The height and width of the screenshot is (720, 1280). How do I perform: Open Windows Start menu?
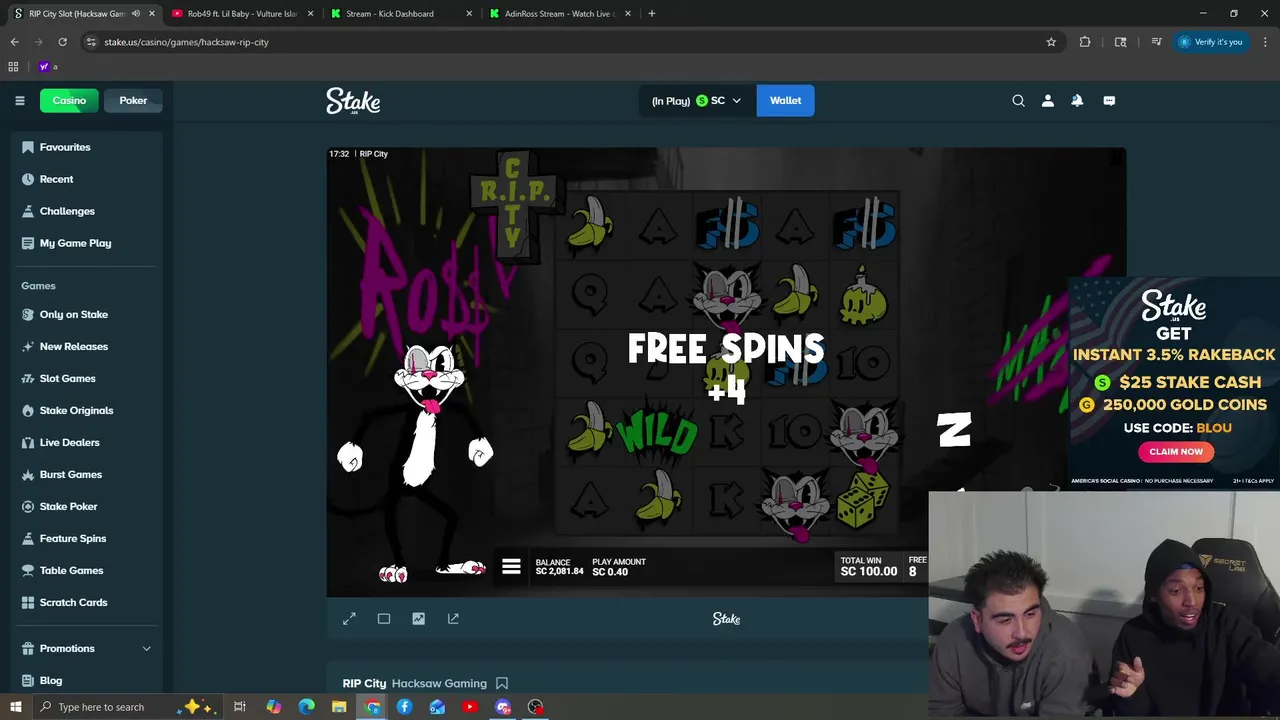[x=15, y=707]
